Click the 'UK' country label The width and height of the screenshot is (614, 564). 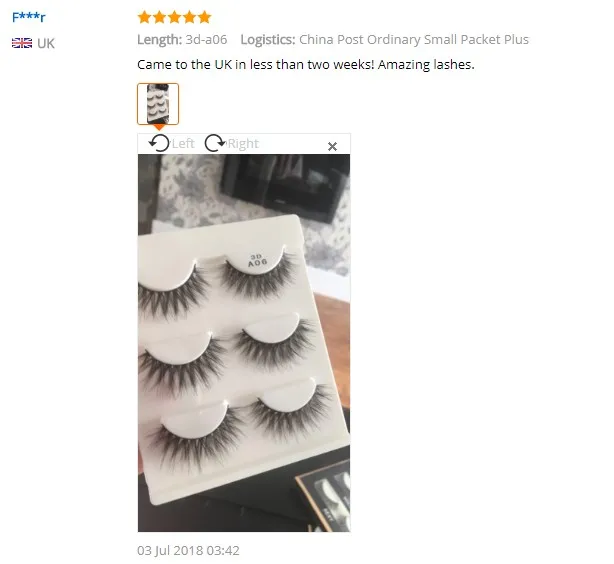pyautogui.click(x=46, y=43)
